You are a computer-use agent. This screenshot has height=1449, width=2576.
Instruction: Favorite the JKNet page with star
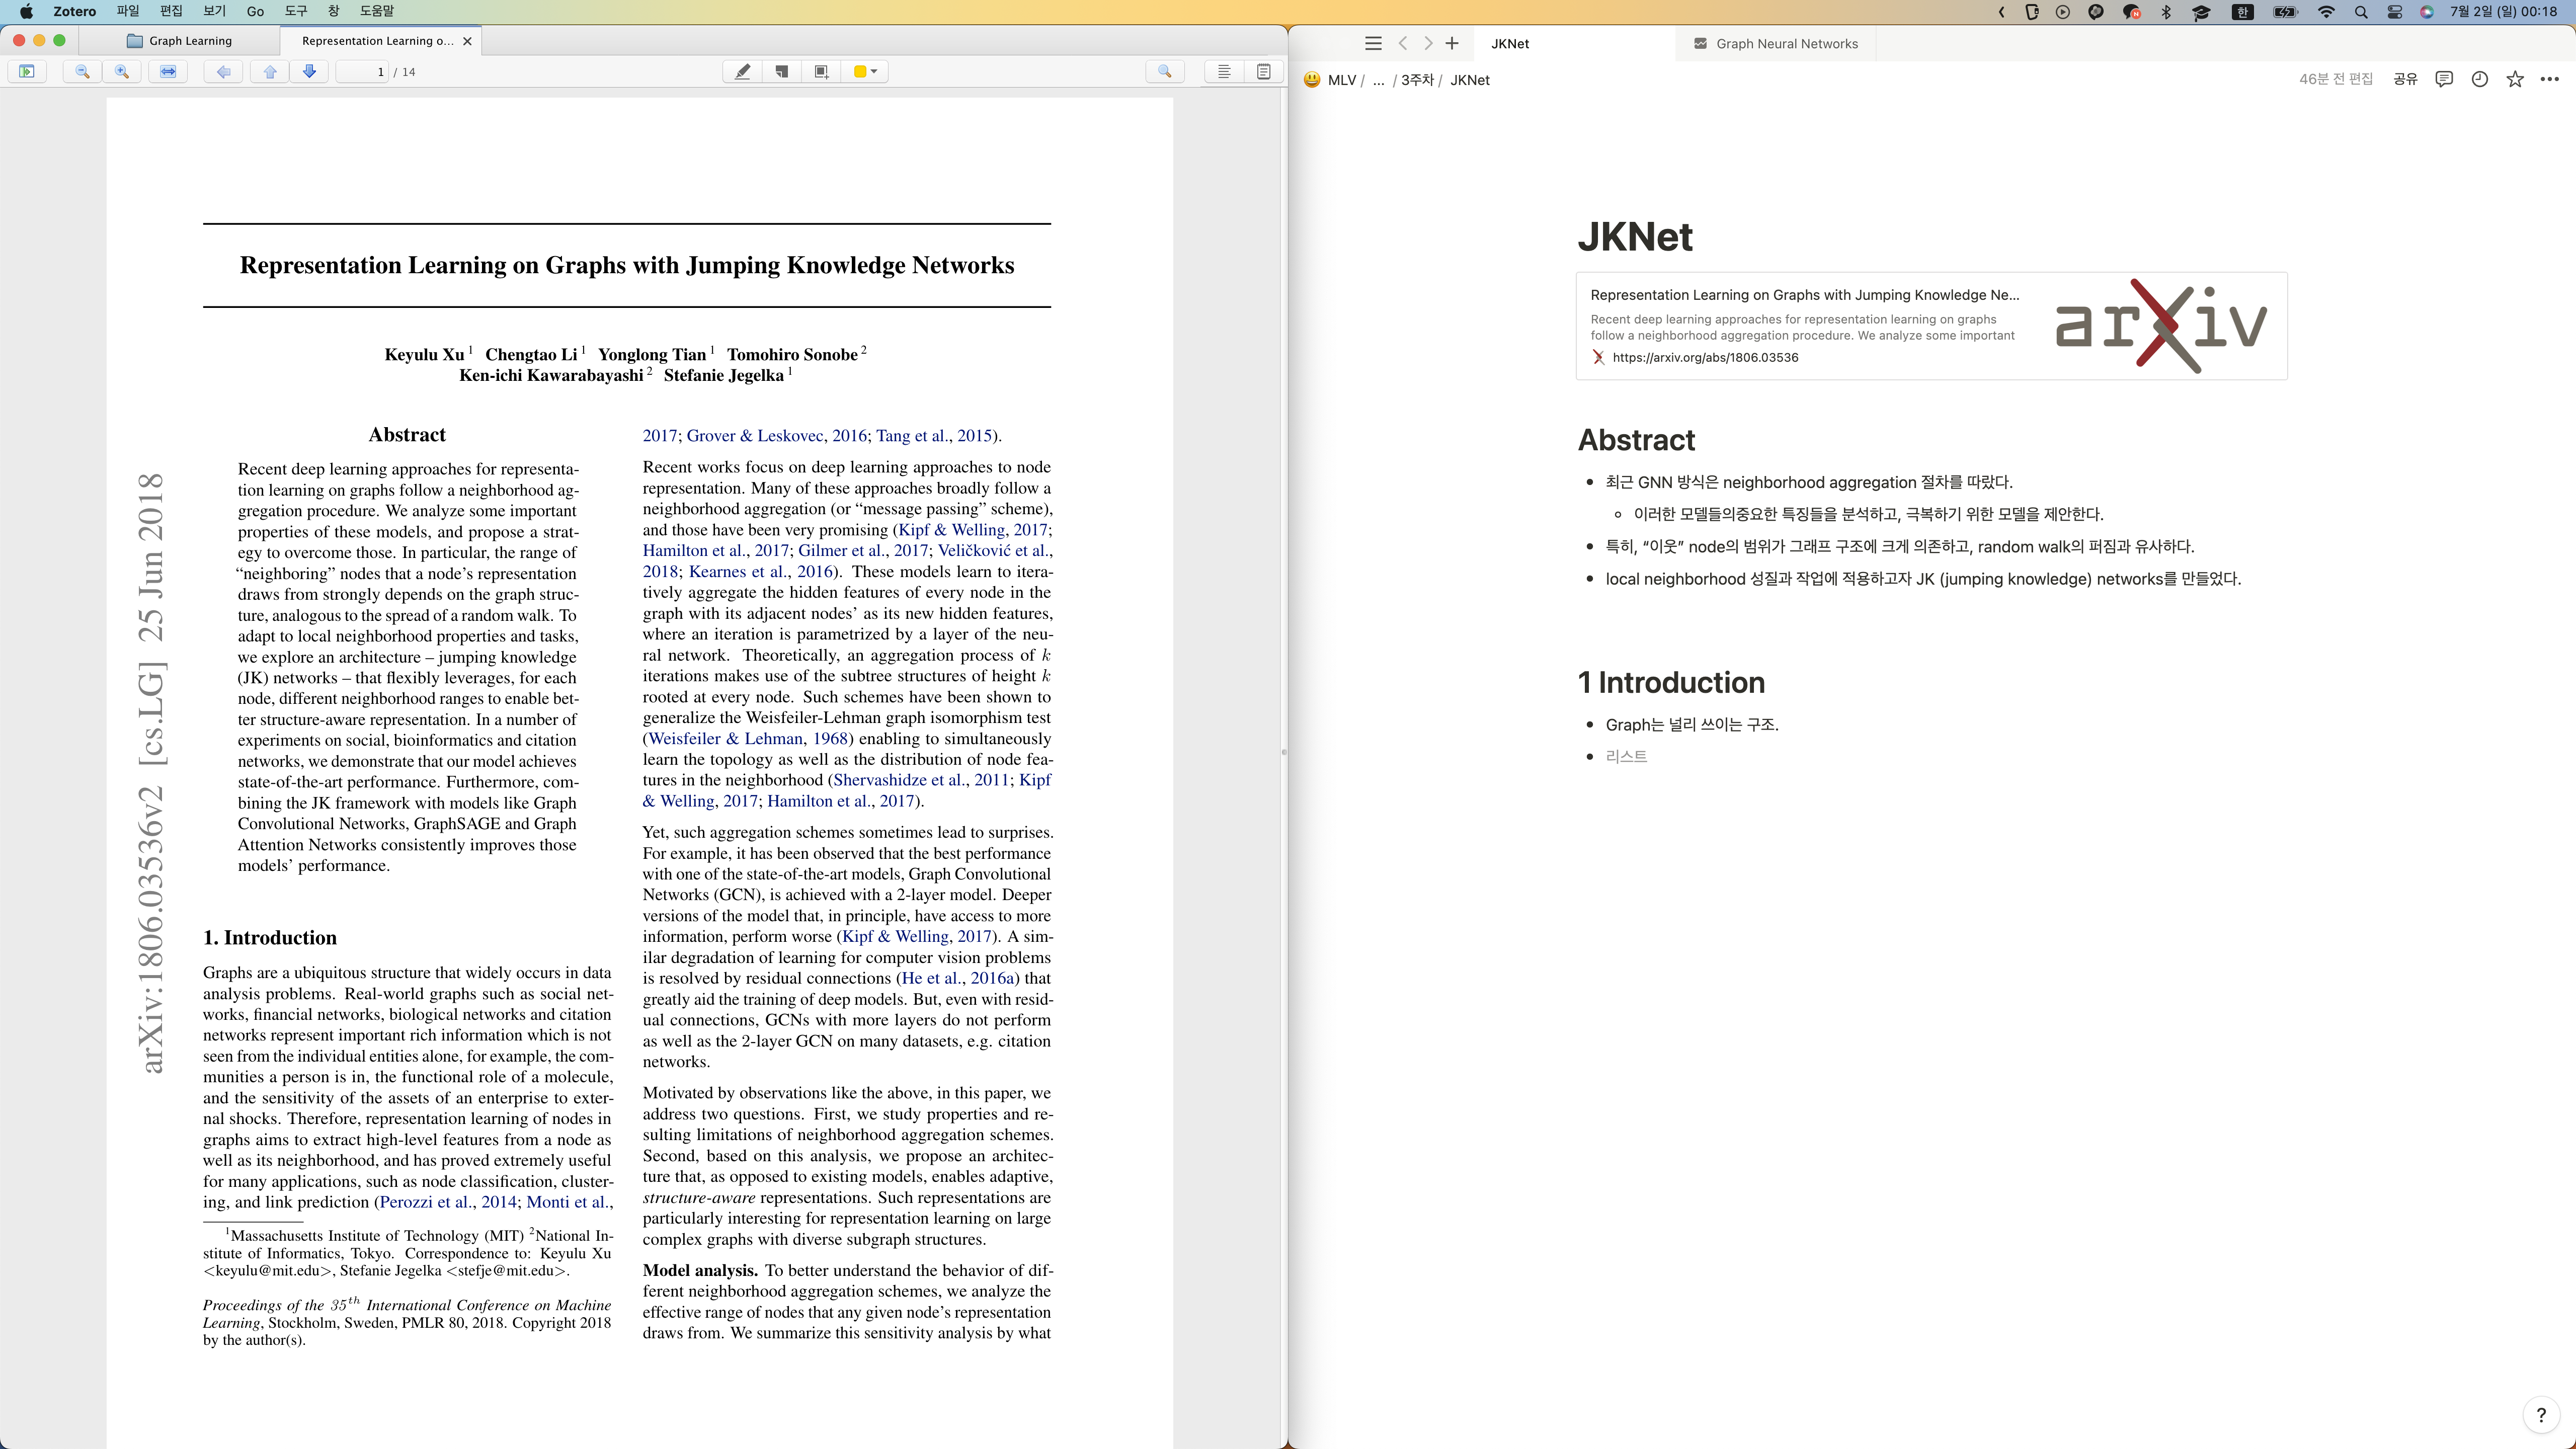click(2515, 79)
